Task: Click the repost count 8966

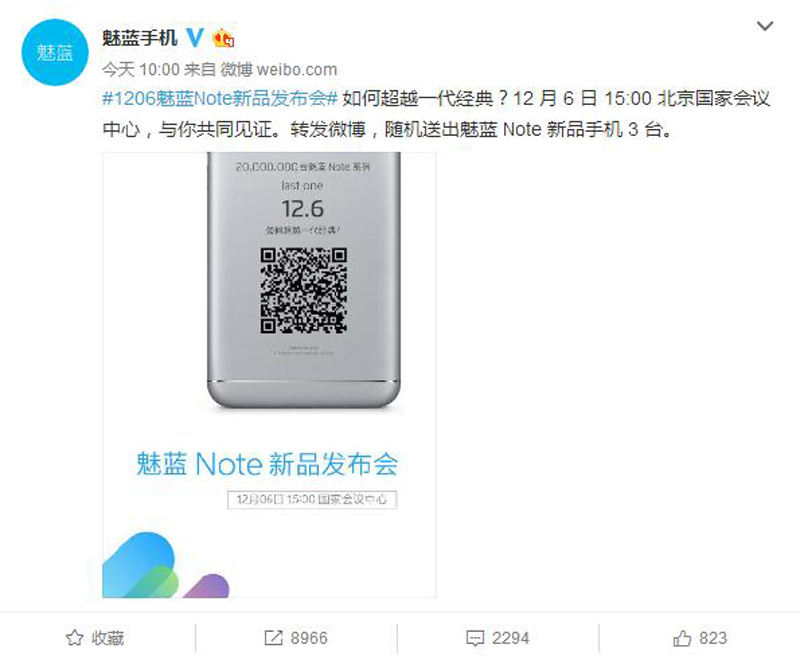Action: click(x=309, y=638)
